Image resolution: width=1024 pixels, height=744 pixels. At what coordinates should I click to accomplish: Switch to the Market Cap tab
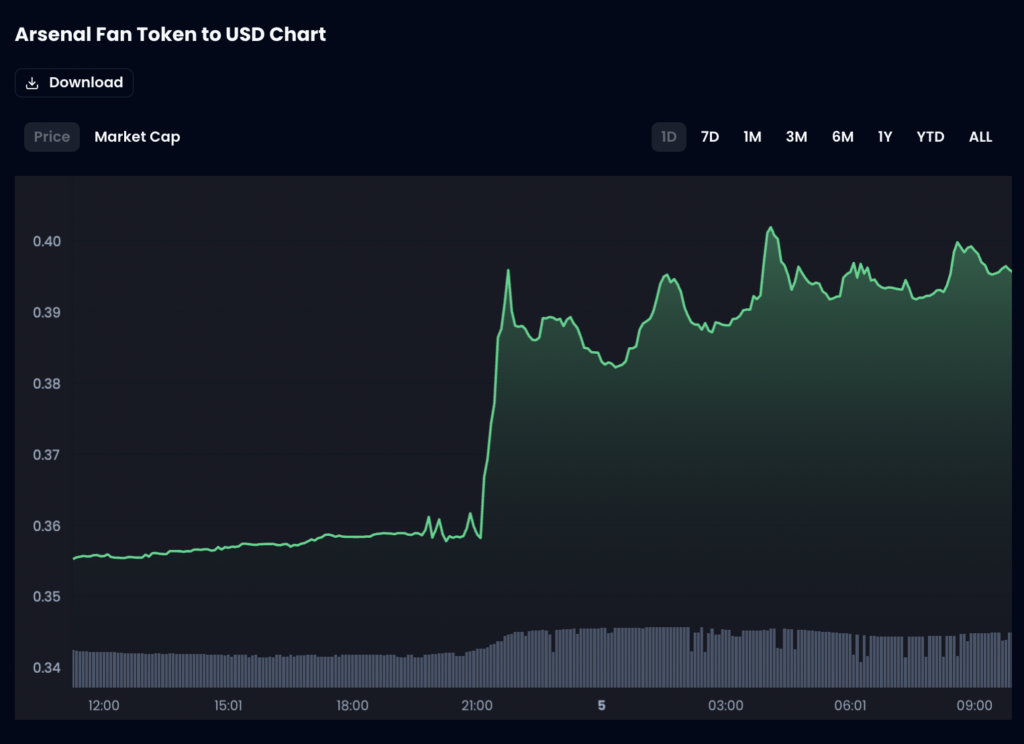pyautogui.click(x=137, y=137)
